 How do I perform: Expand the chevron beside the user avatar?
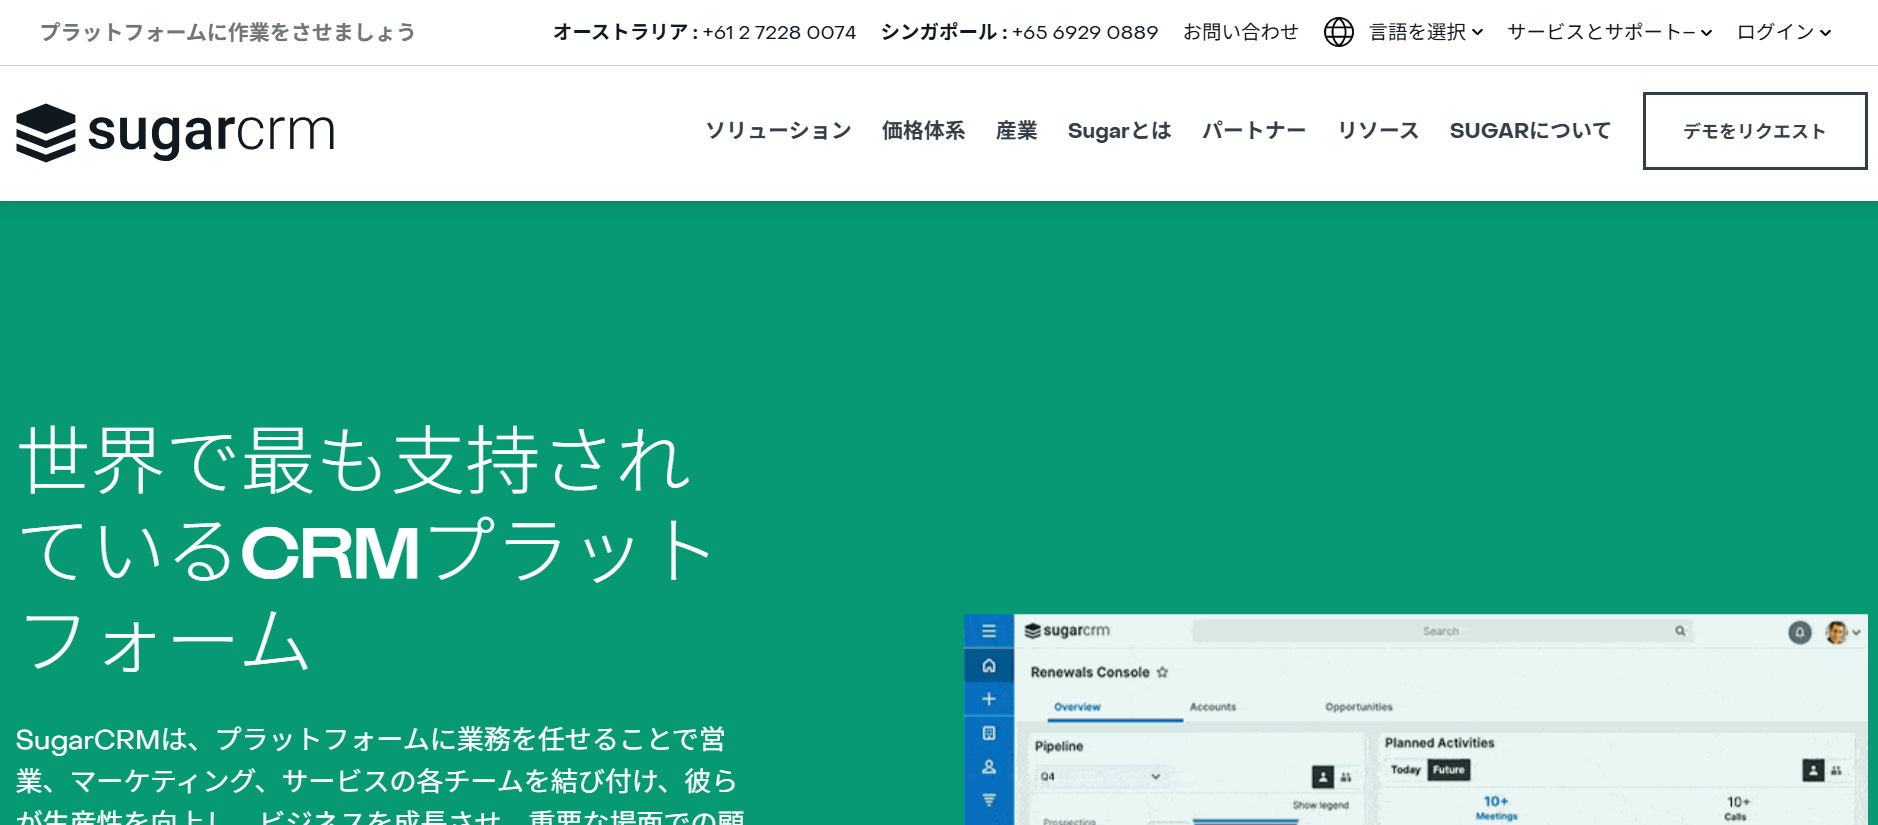click(x=1857, y=632)
